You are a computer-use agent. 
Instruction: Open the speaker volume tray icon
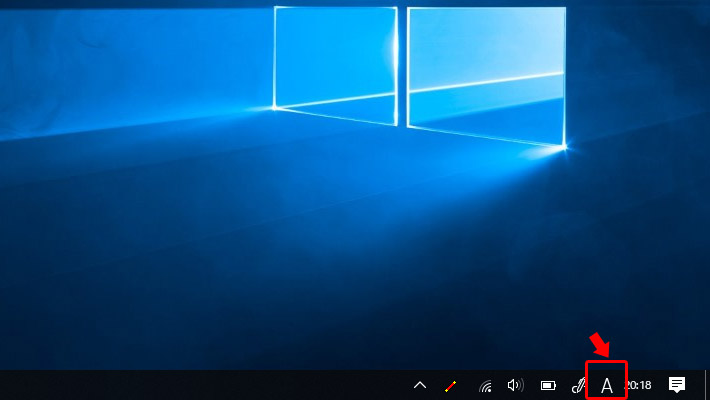click(515, 385)
